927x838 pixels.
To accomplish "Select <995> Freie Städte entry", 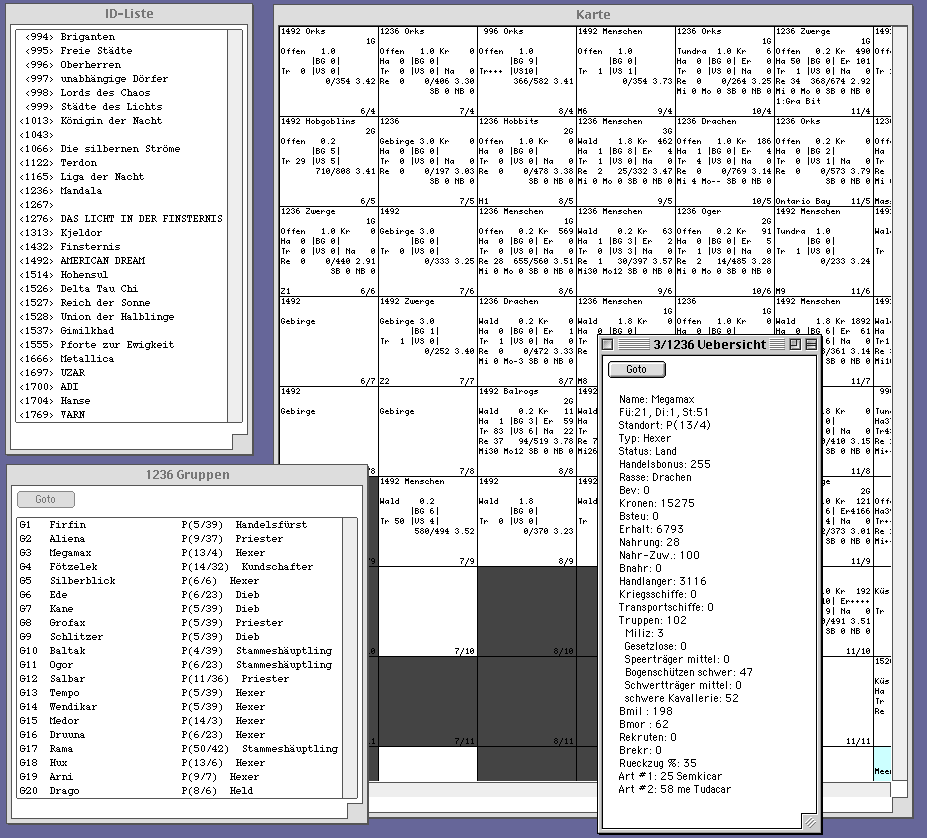I will [121, 51].
